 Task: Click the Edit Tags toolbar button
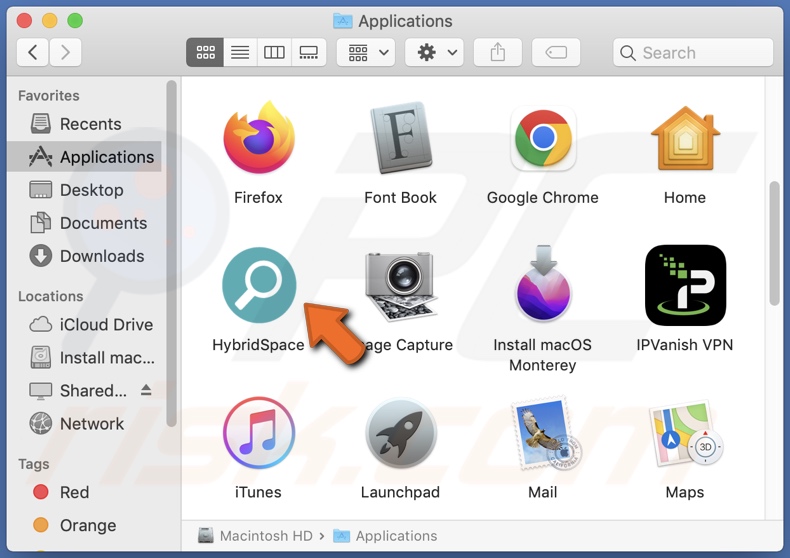pos(556,52)
